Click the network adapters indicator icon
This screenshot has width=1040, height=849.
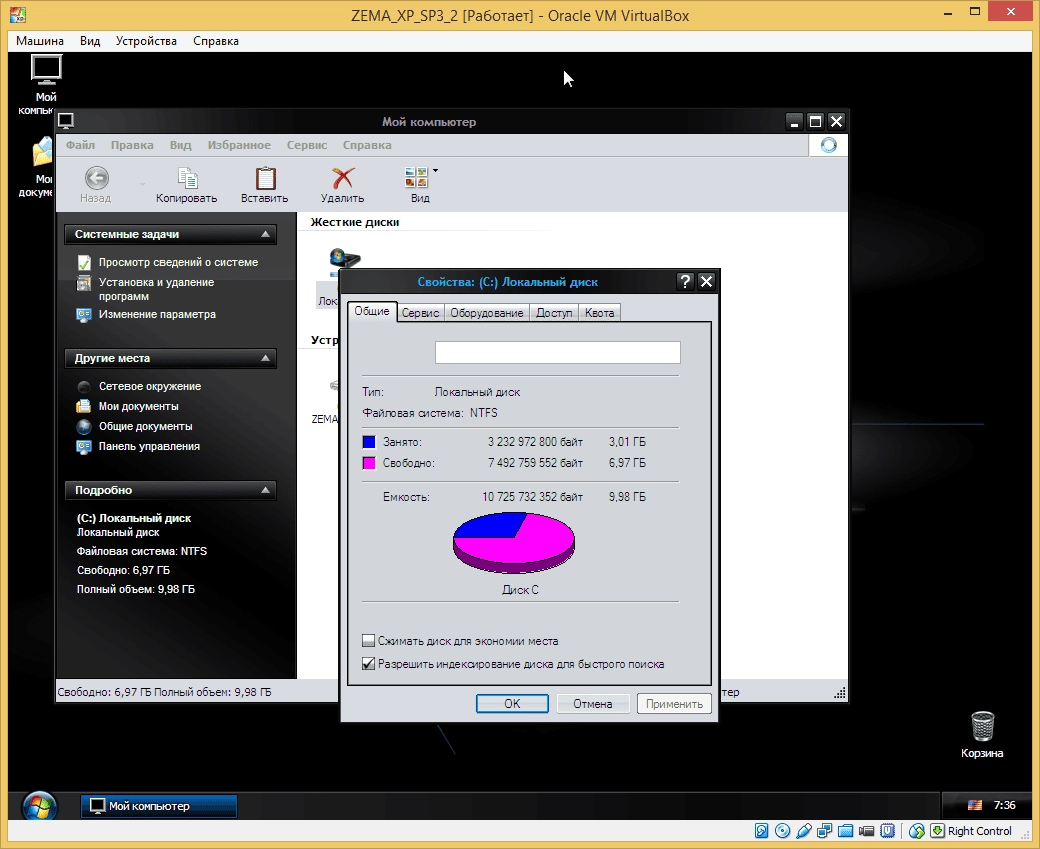pyautogui.click(x=824, y=830)
